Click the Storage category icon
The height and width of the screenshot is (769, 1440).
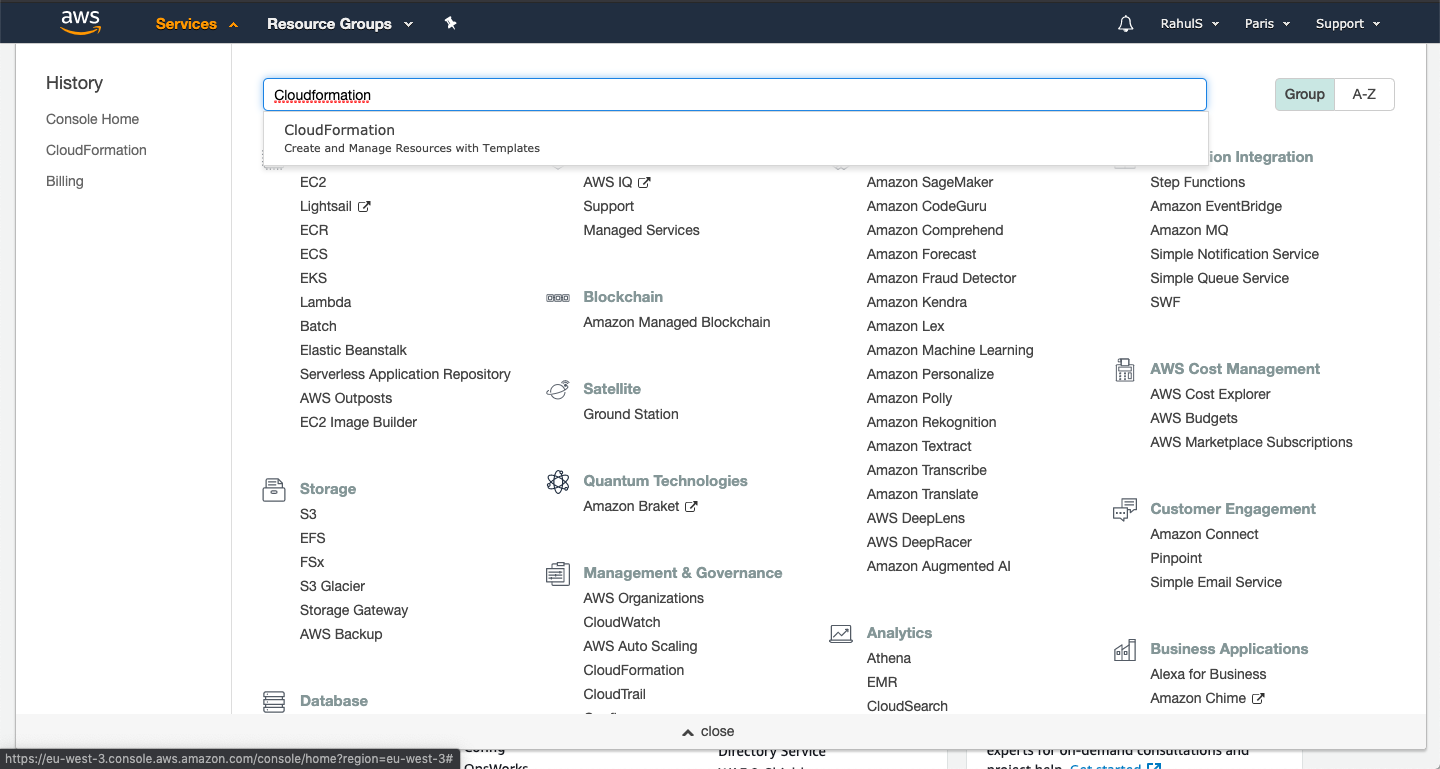point(274,489)
